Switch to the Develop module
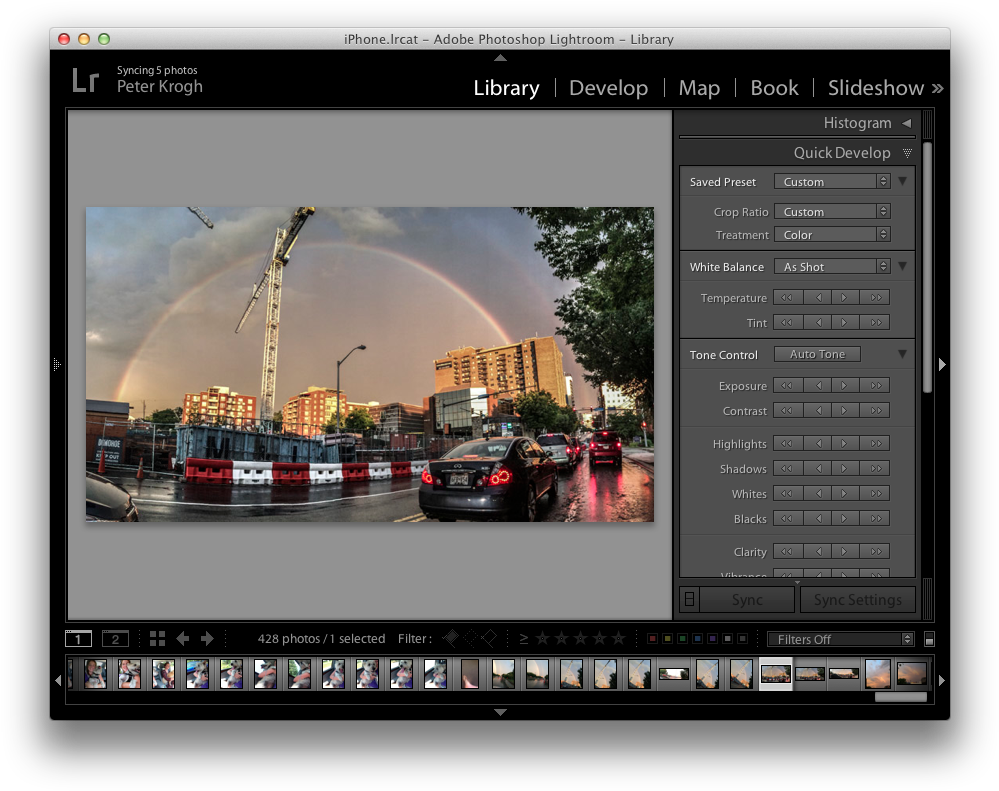Viewport: 999px width, 791px height. [x=608, y=88]
